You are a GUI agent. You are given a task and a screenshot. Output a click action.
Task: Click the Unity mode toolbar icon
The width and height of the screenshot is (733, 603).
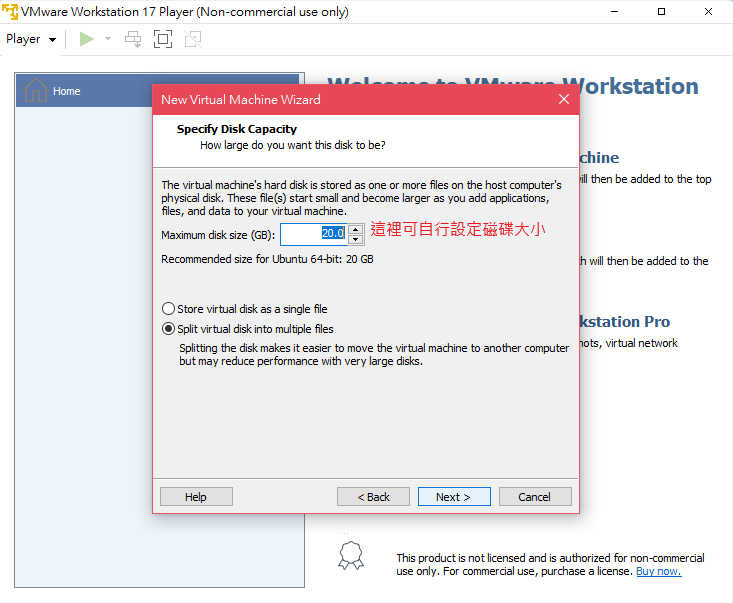tap(193, 39)
